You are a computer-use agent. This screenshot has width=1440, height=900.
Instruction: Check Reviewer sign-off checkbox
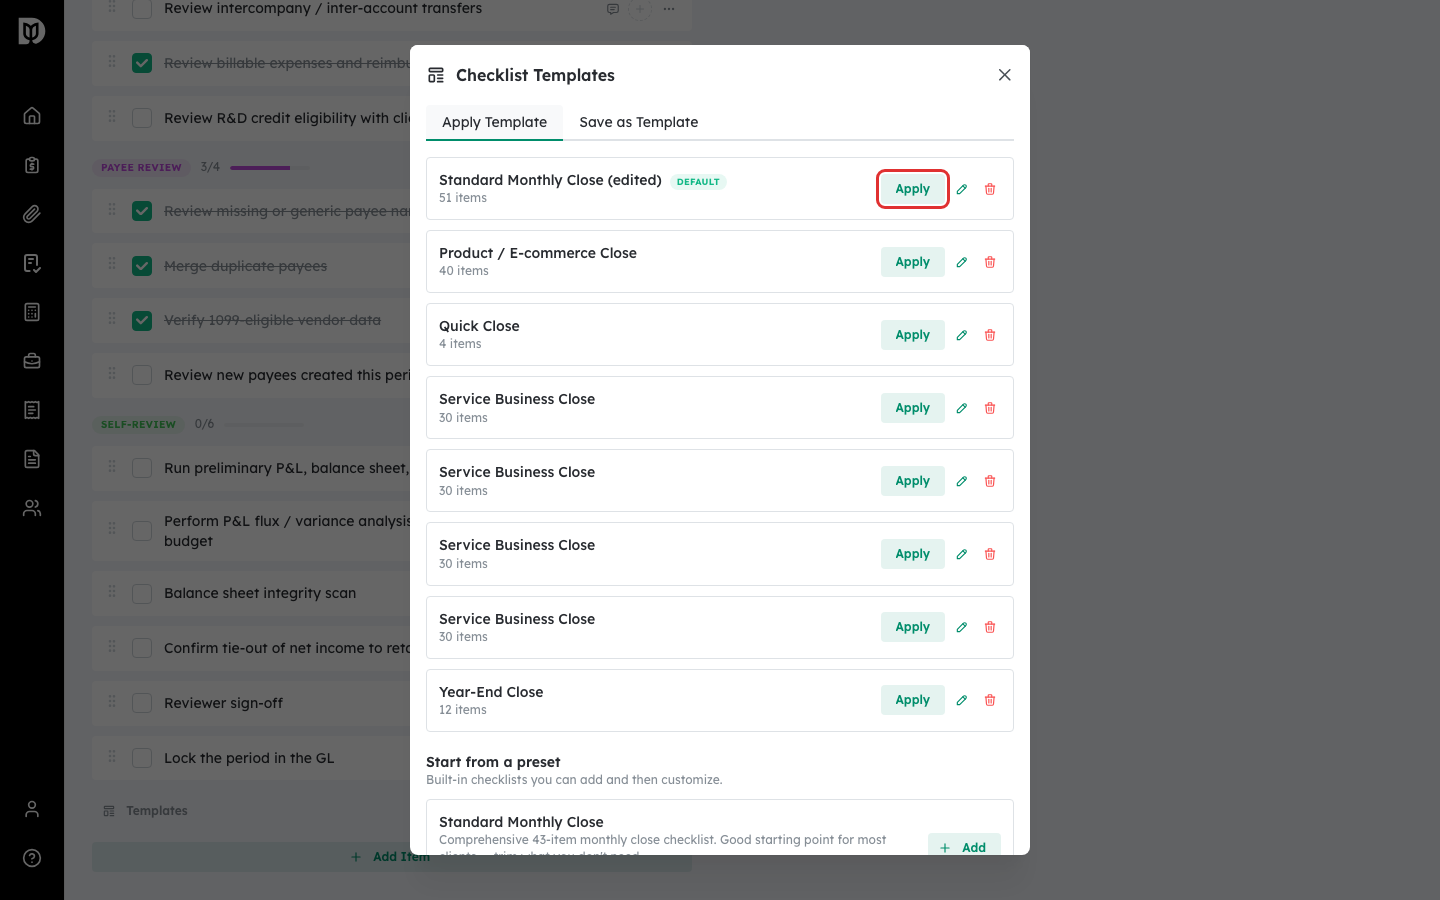pos(142,703)
